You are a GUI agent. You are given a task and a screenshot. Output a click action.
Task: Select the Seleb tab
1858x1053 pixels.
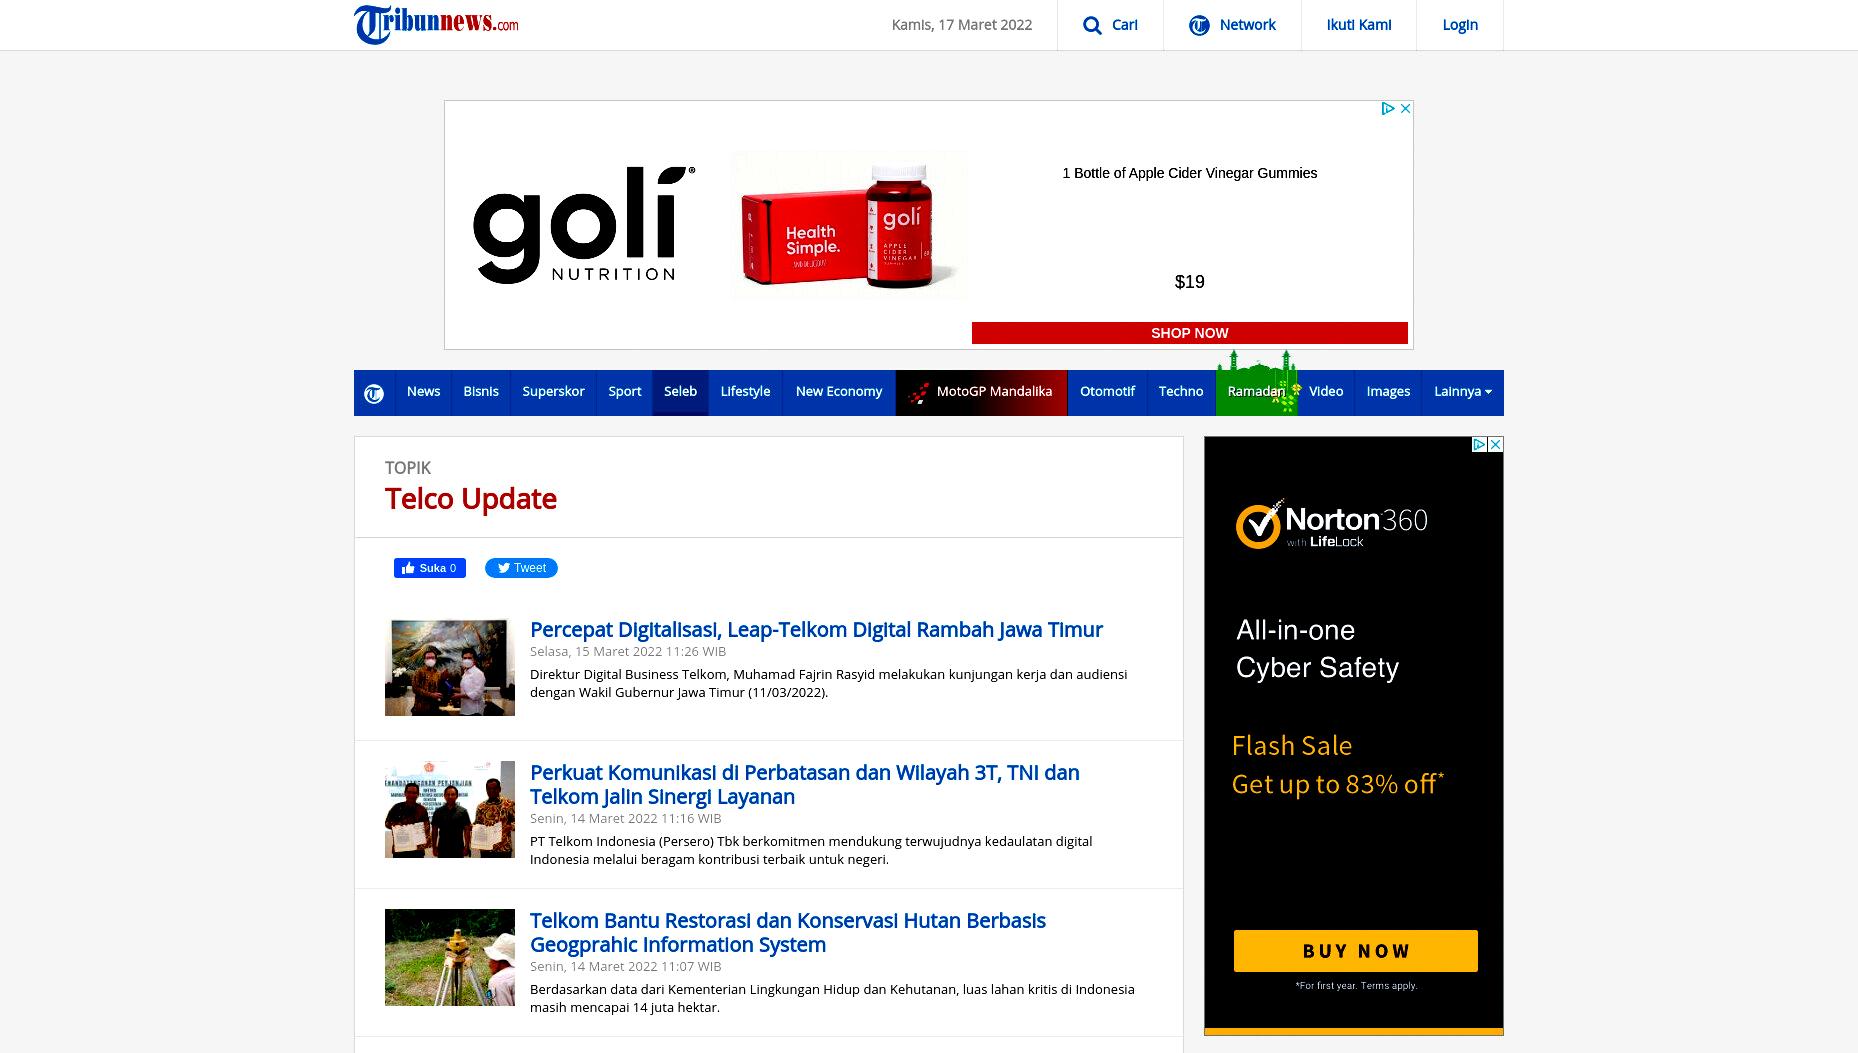click(x=680, y=392)
